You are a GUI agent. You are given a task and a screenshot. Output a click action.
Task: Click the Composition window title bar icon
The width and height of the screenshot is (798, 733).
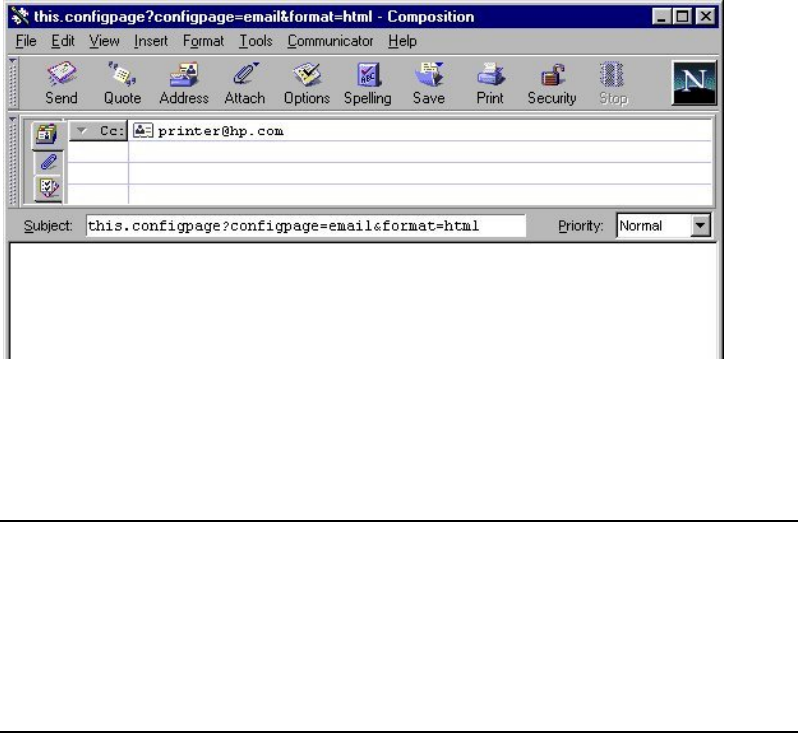click(20, 16)
